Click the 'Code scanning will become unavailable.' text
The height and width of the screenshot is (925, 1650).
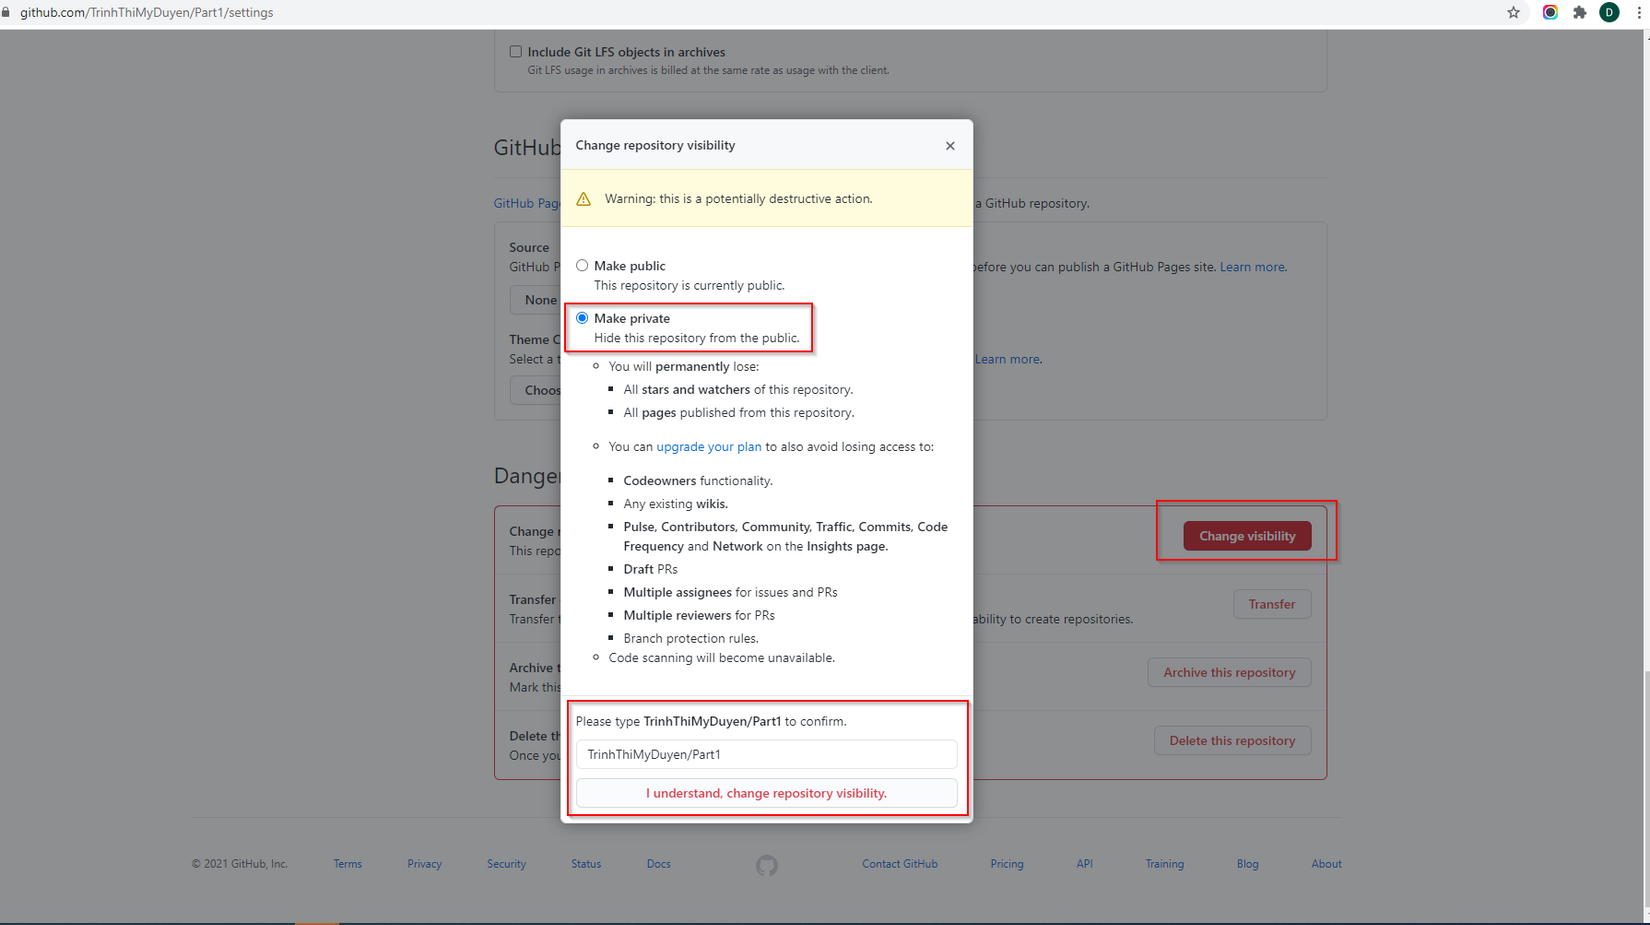(x=722, y=658)
